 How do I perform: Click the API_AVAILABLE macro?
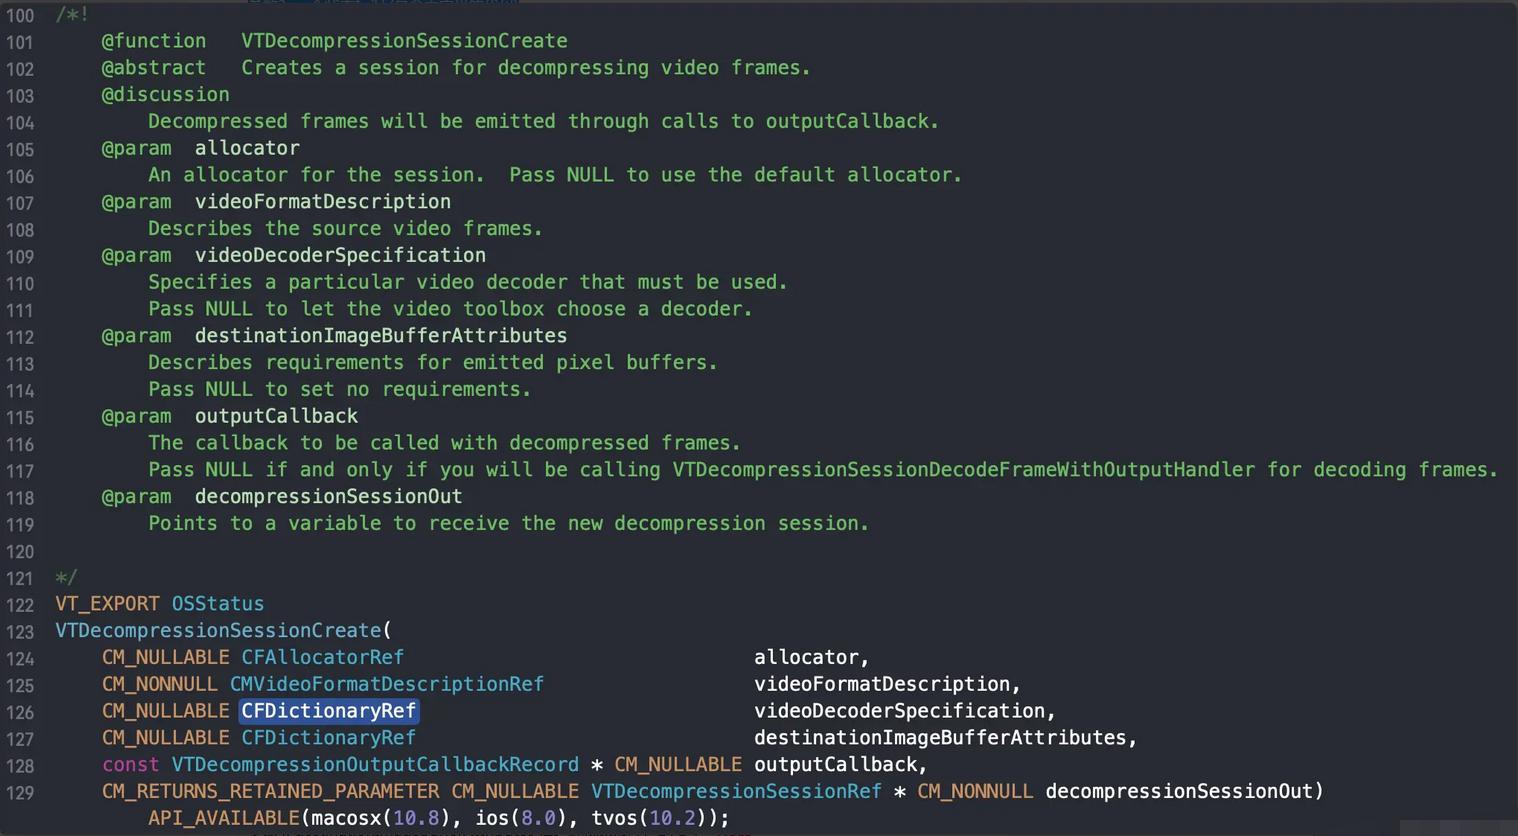pyautogui.click(x=224, y=818)
